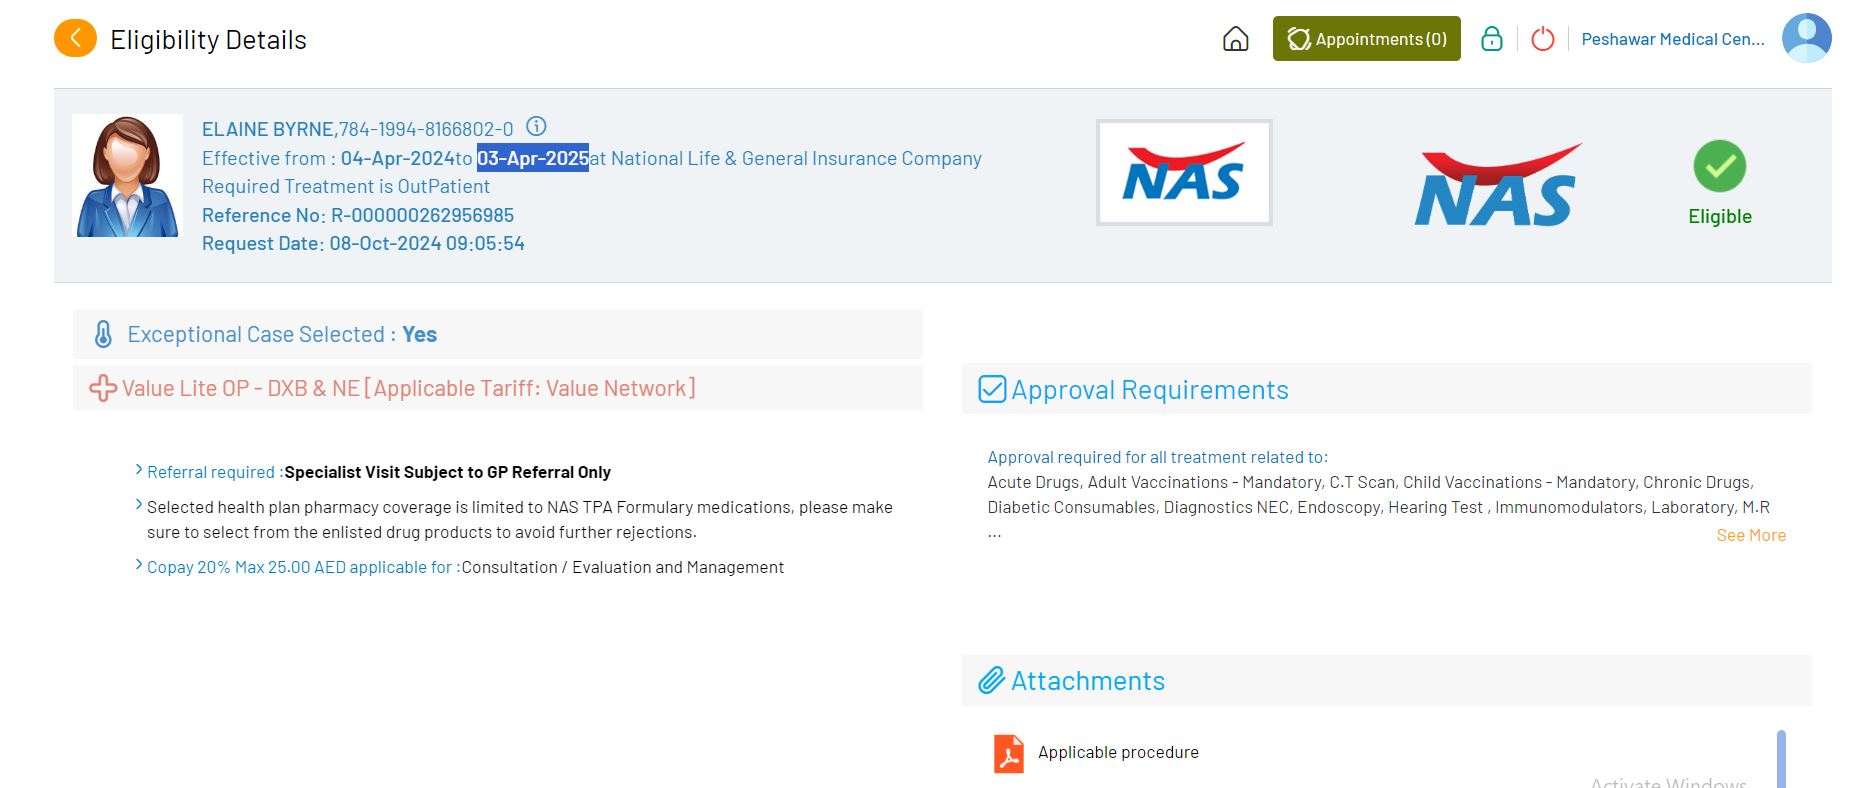Click the Attachments section heading

[1088, 681]
